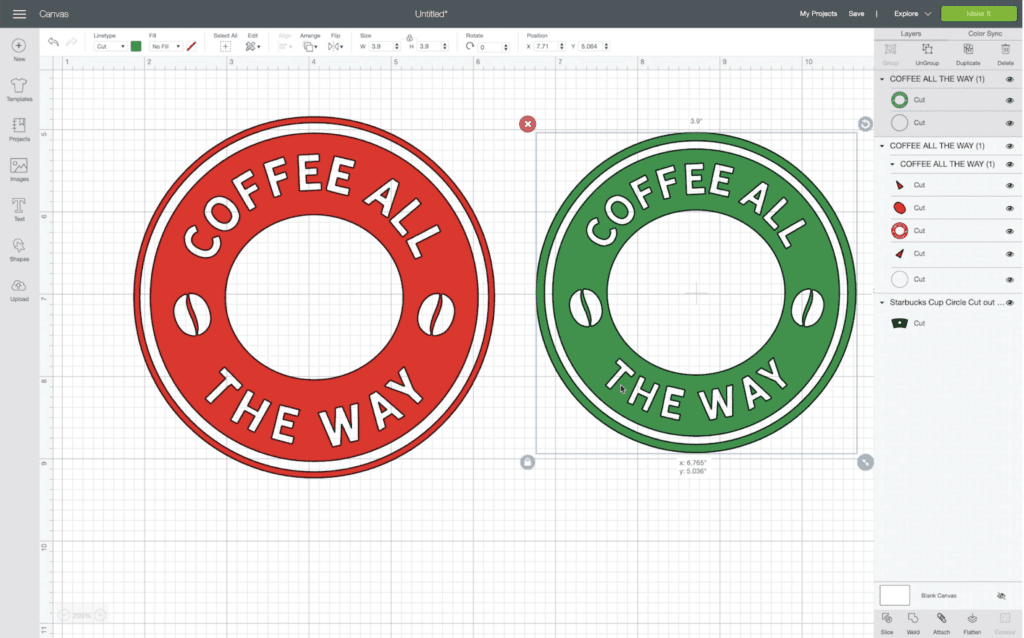Open the Upload panel

19,290
